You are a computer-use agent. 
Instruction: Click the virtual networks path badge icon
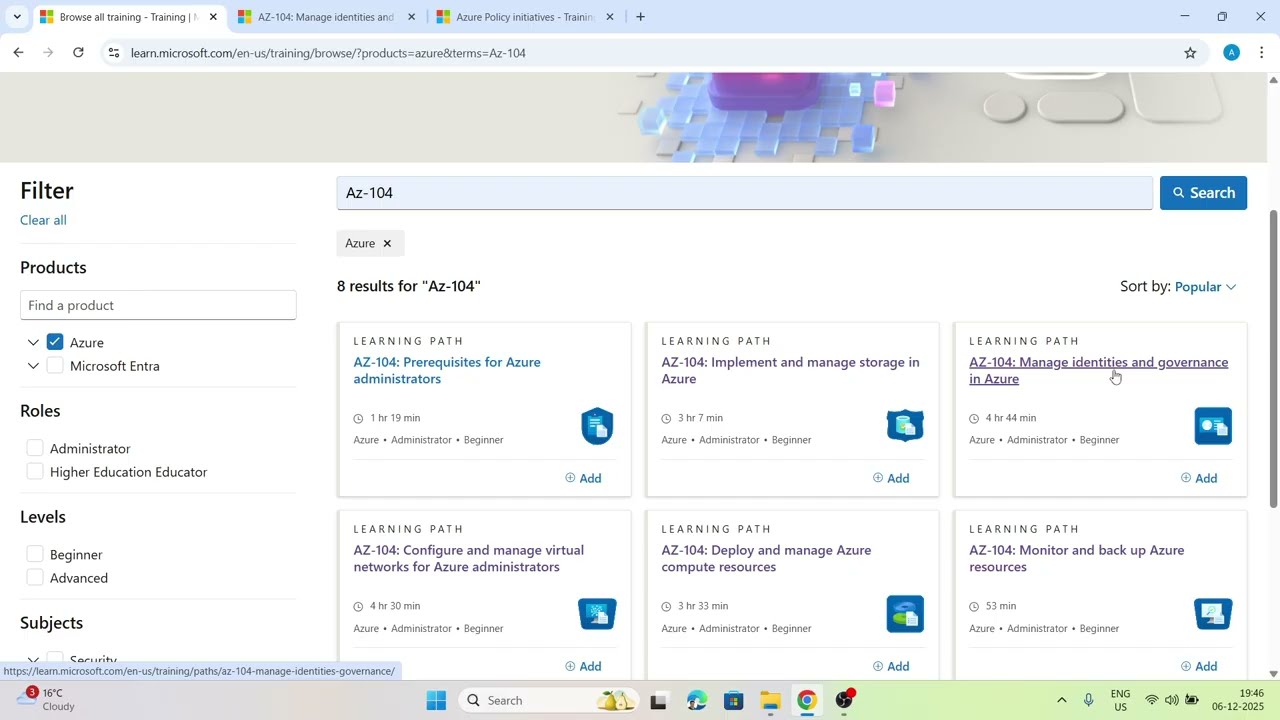click(x=597, y=614)
